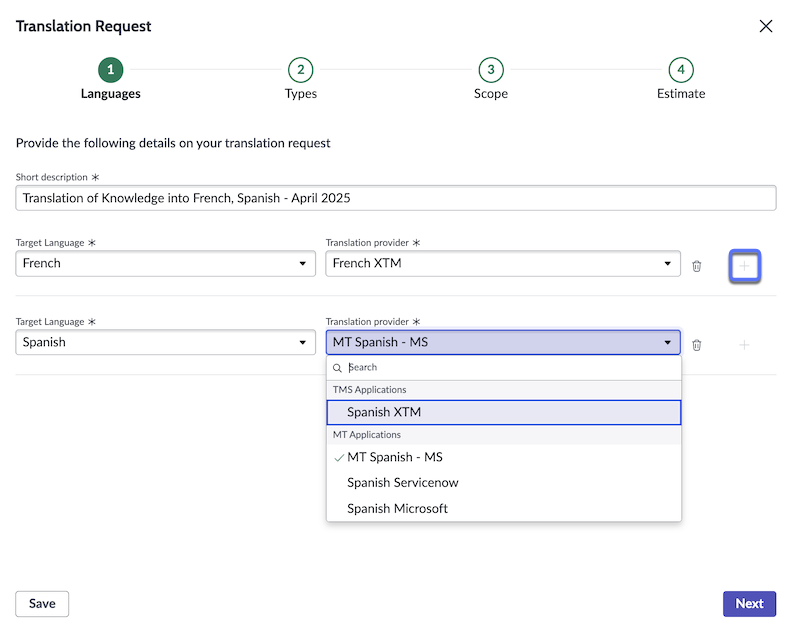Open the French XTM provider dropdown
Image resolution: width=791 pixels, height=627 pixels.
click(503, 263)
